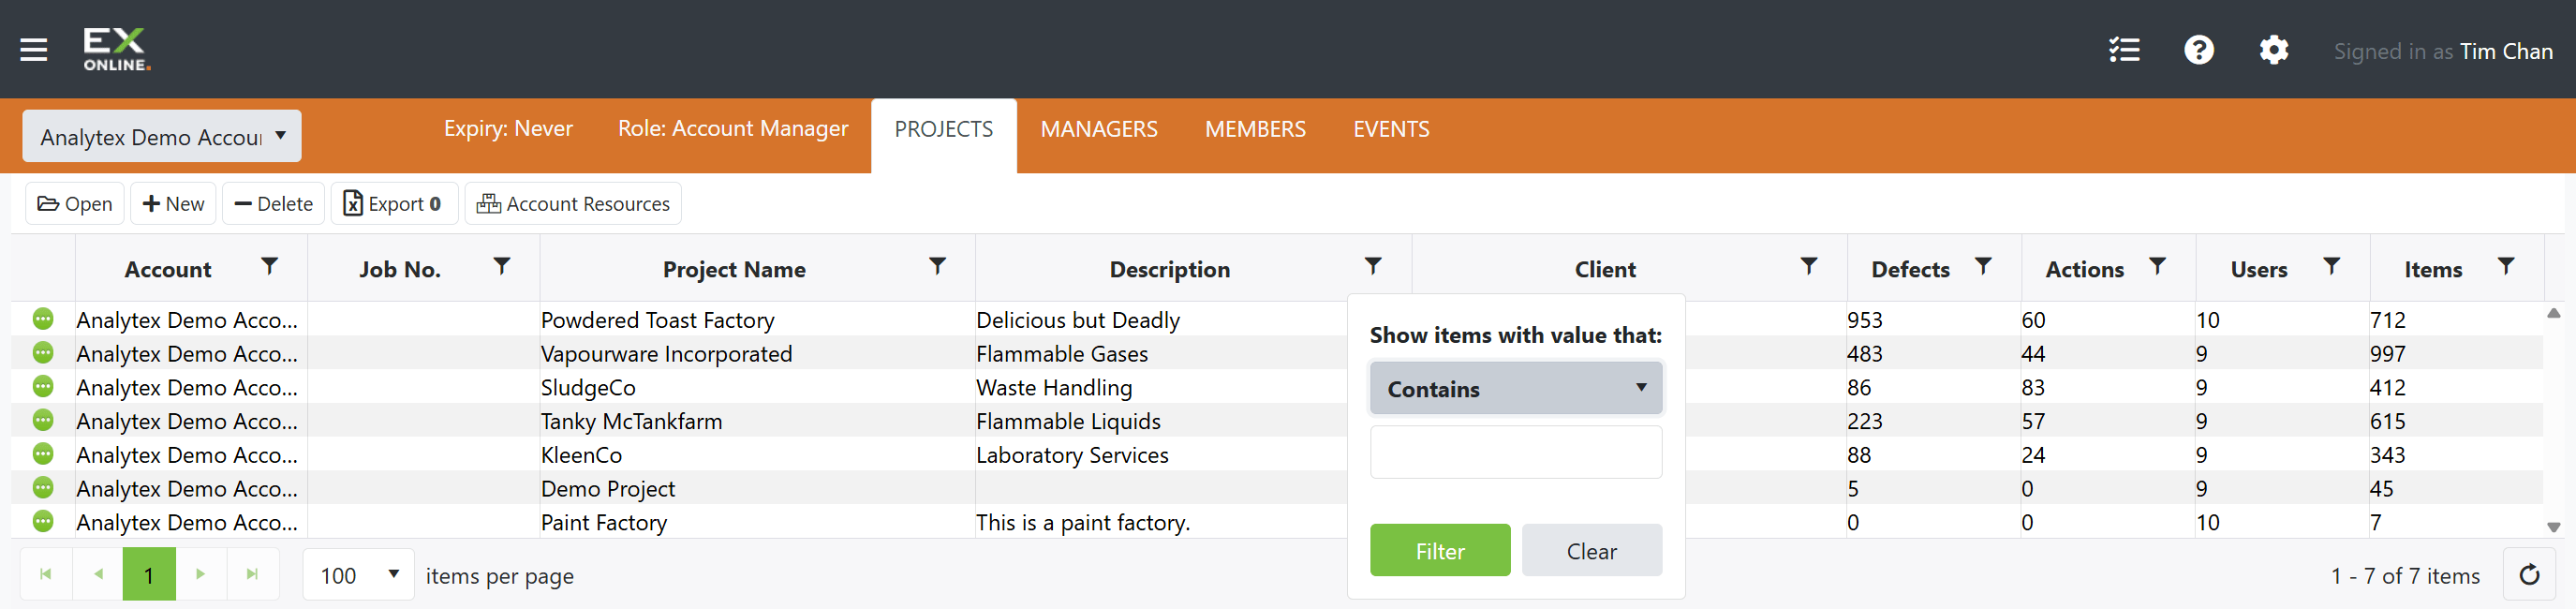Click the Delete project button

(x=273, y=203)
